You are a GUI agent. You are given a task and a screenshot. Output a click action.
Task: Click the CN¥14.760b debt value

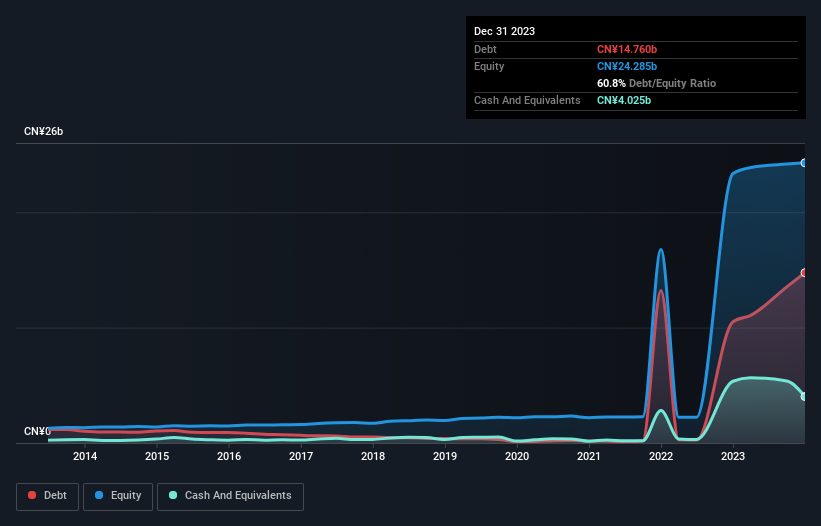pos(627,49)
